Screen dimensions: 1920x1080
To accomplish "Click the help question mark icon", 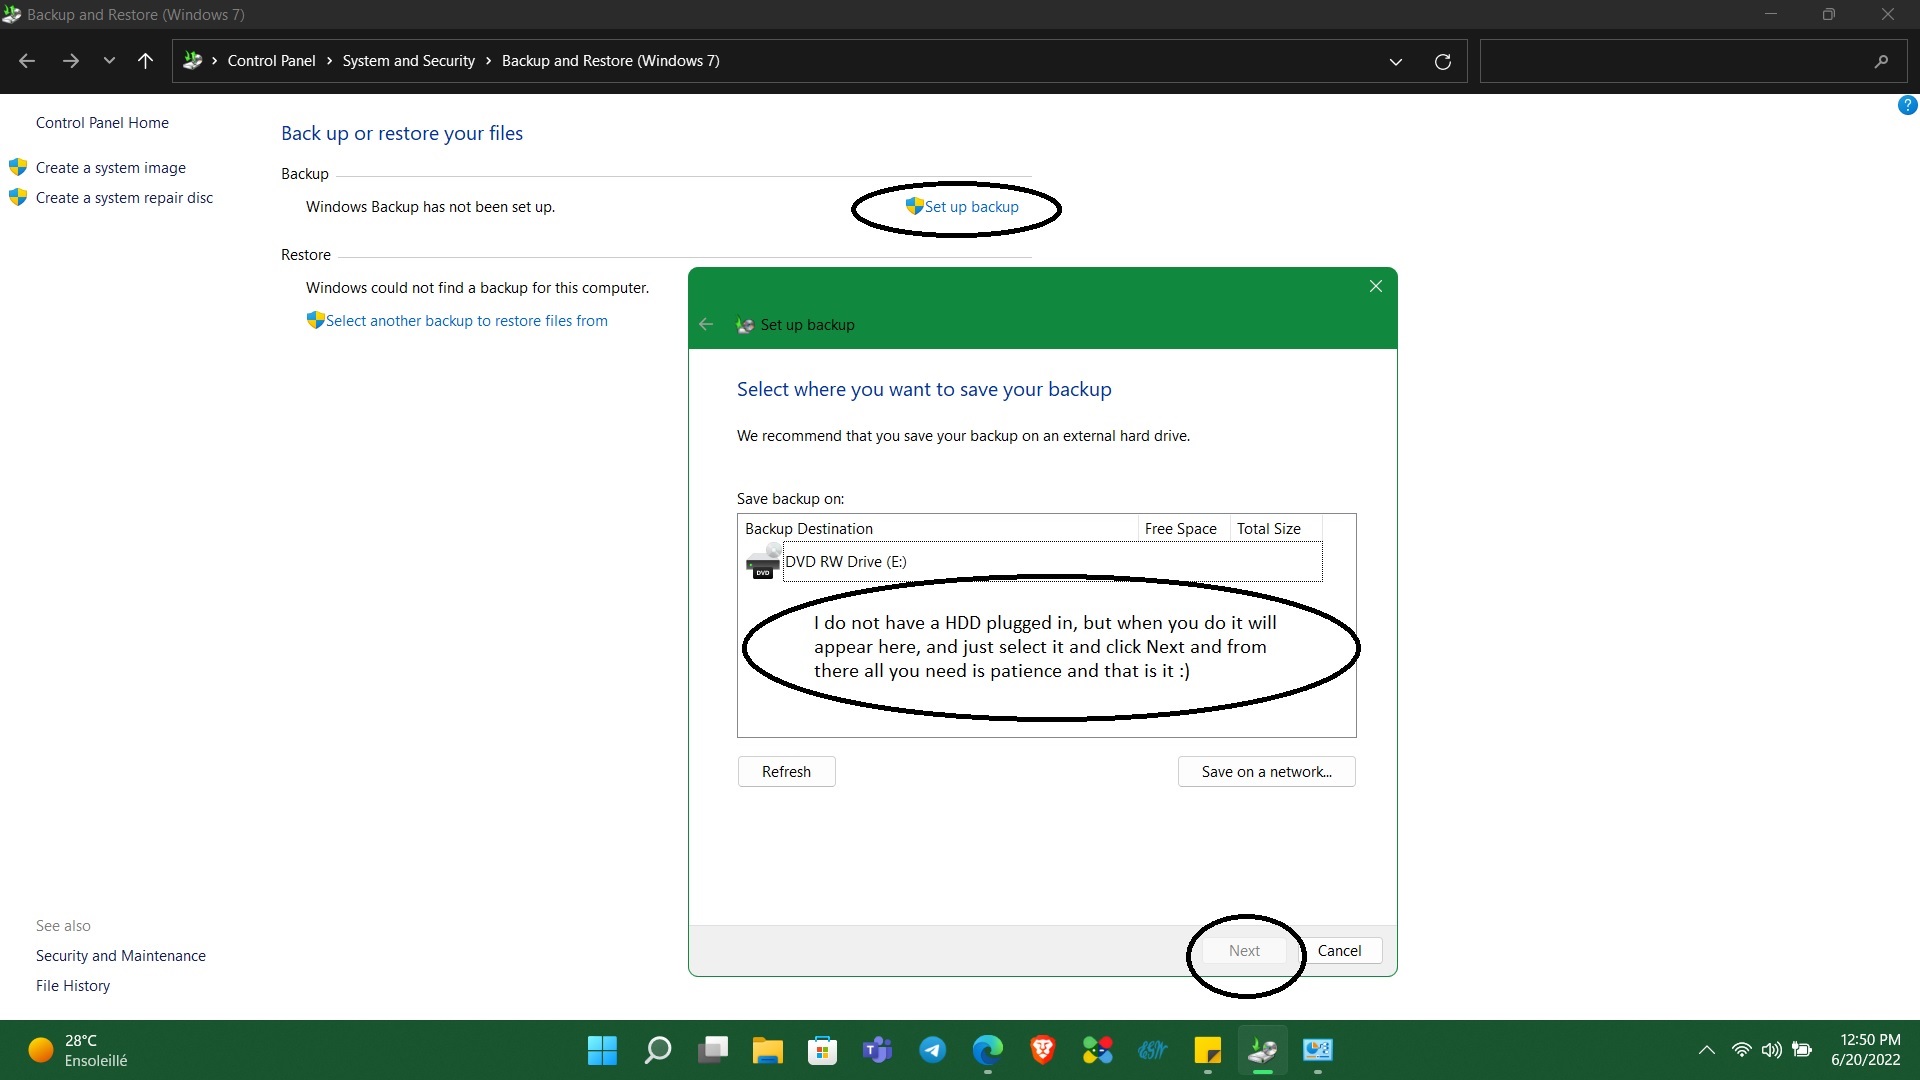I will click(1907, 105).
